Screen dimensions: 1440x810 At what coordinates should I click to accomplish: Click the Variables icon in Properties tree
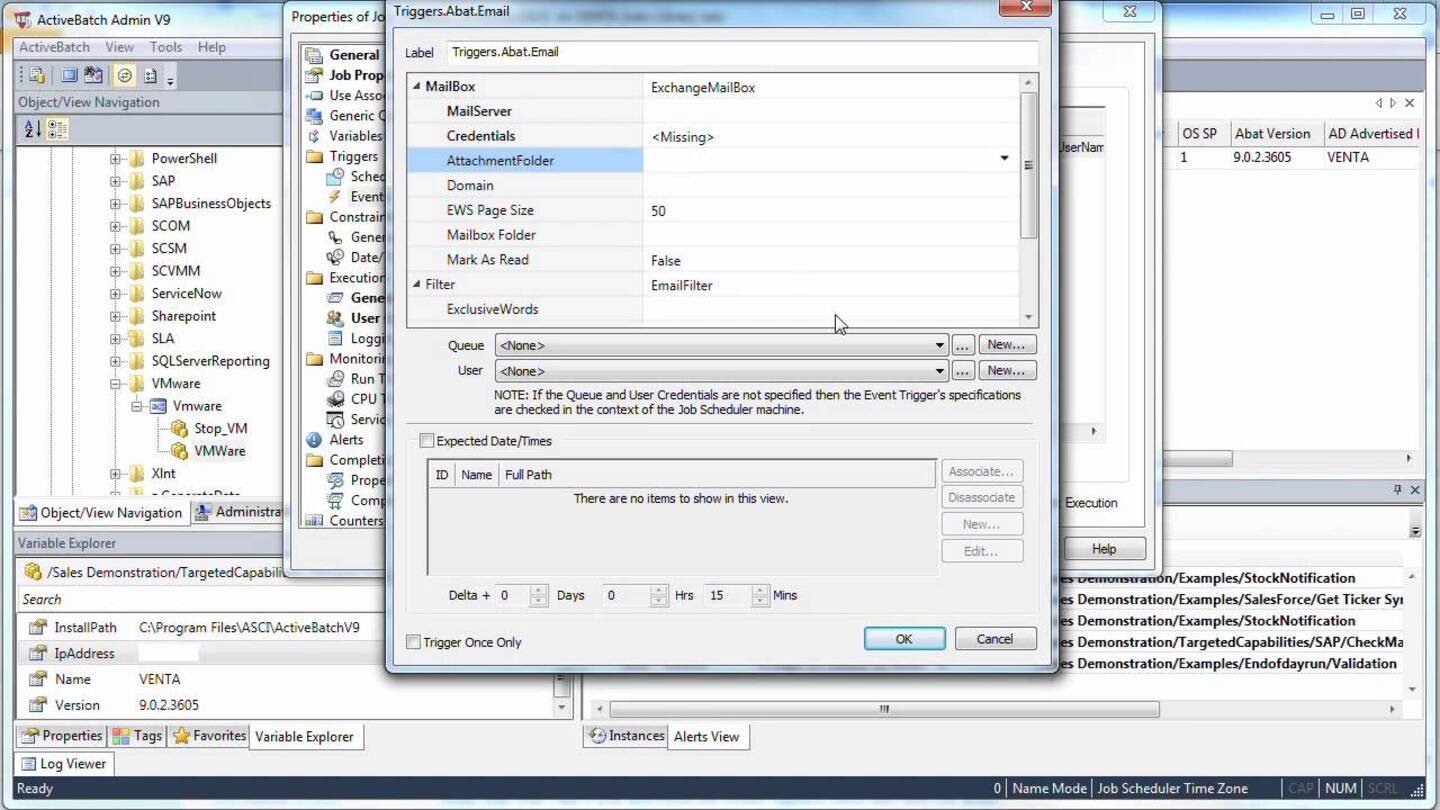point(314,136)
